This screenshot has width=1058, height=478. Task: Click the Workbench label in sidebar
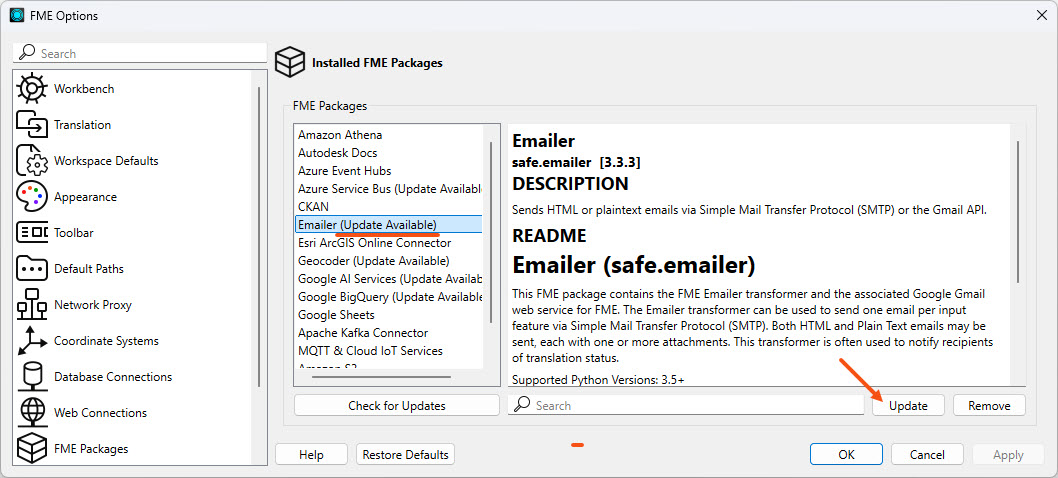(x=84, y=88)
